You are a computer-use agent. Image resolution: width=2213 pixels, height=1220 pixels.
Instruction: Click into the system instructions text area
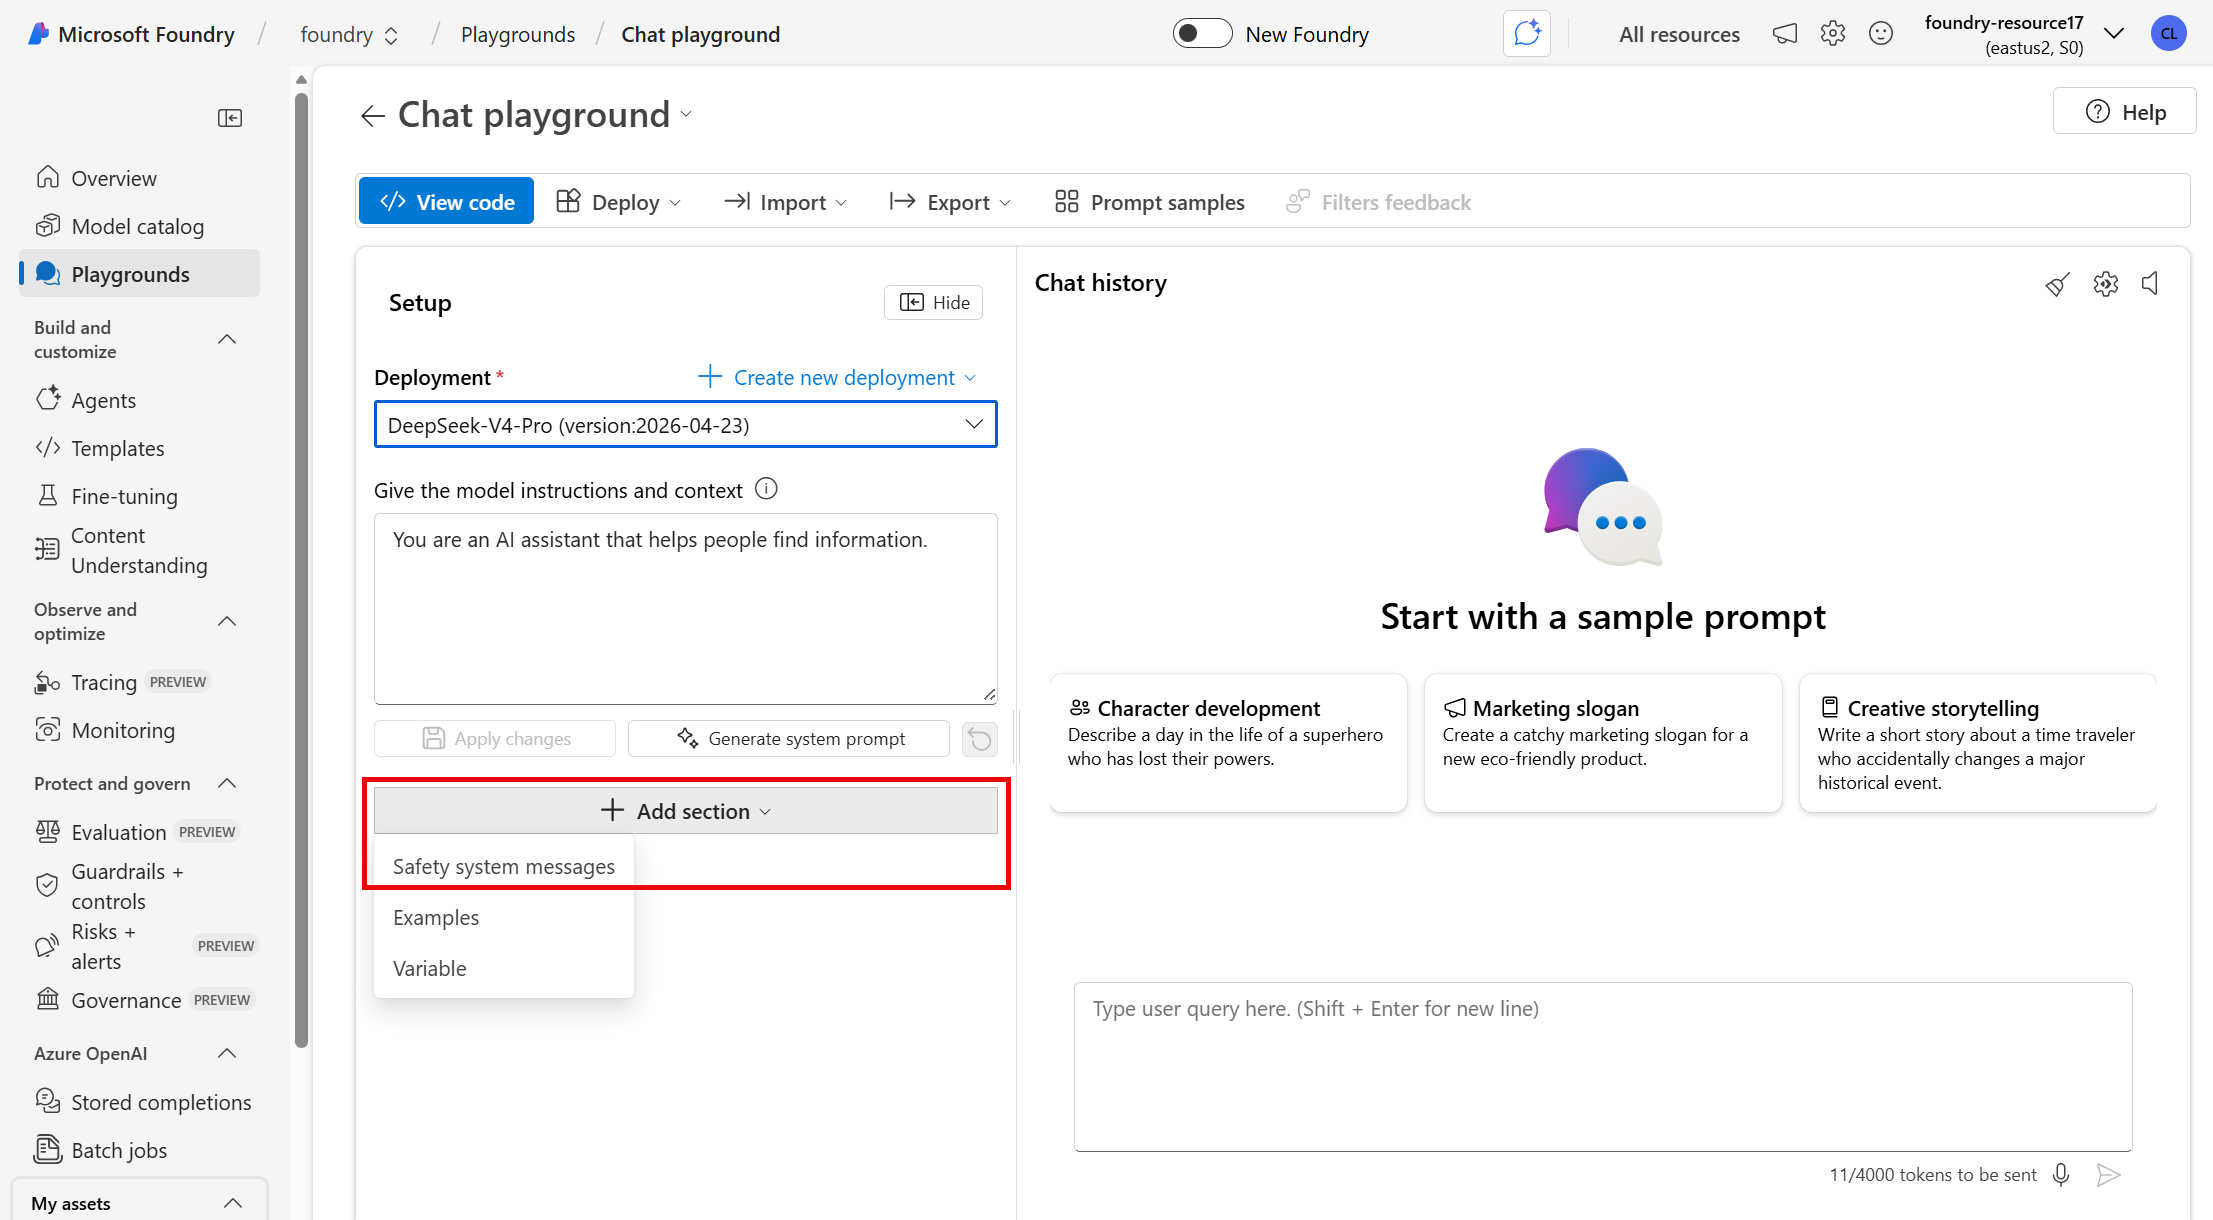click(686, 608)
